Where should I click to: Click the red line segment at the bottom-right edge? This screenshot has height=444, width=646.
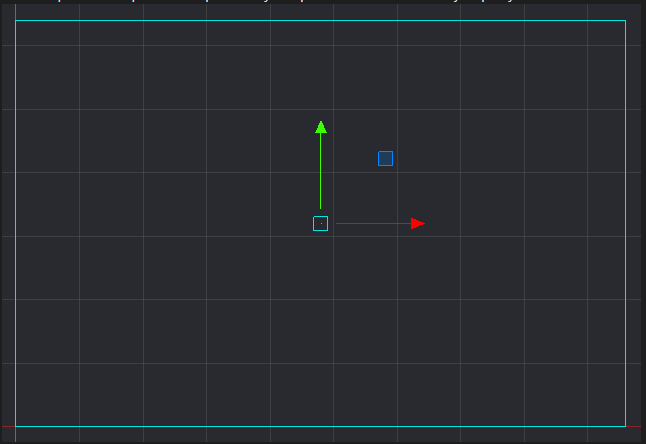pos(634,427)
